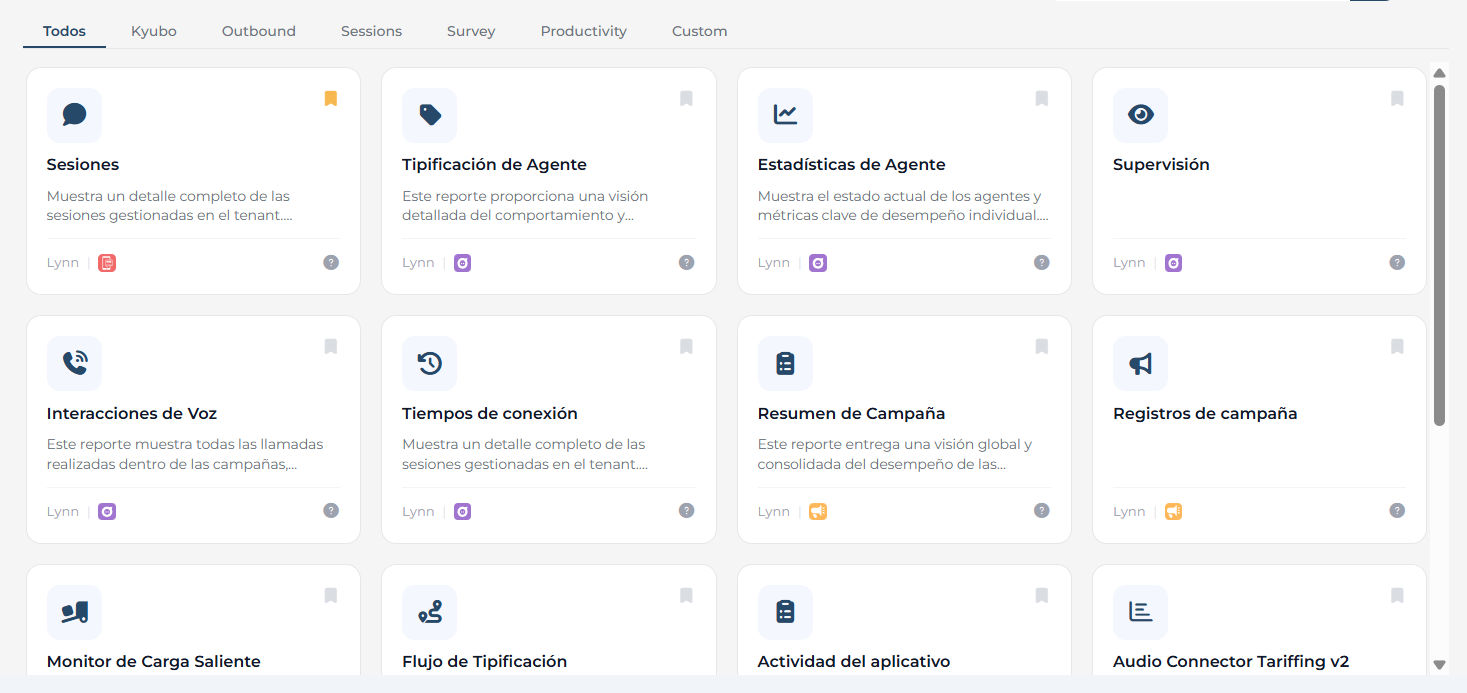Remove the bookmark from the Sesiones card

point(331,98)
